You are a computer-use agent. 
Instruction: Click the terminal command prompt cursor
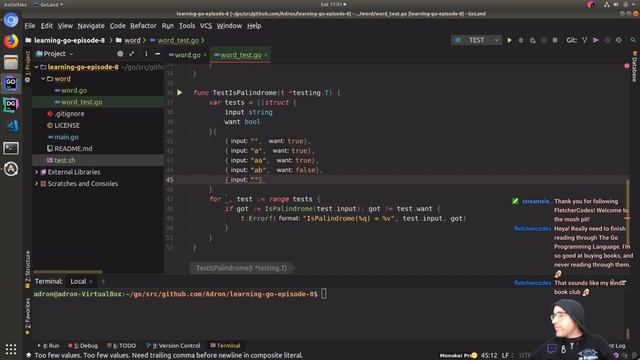[x=324, y=293]
